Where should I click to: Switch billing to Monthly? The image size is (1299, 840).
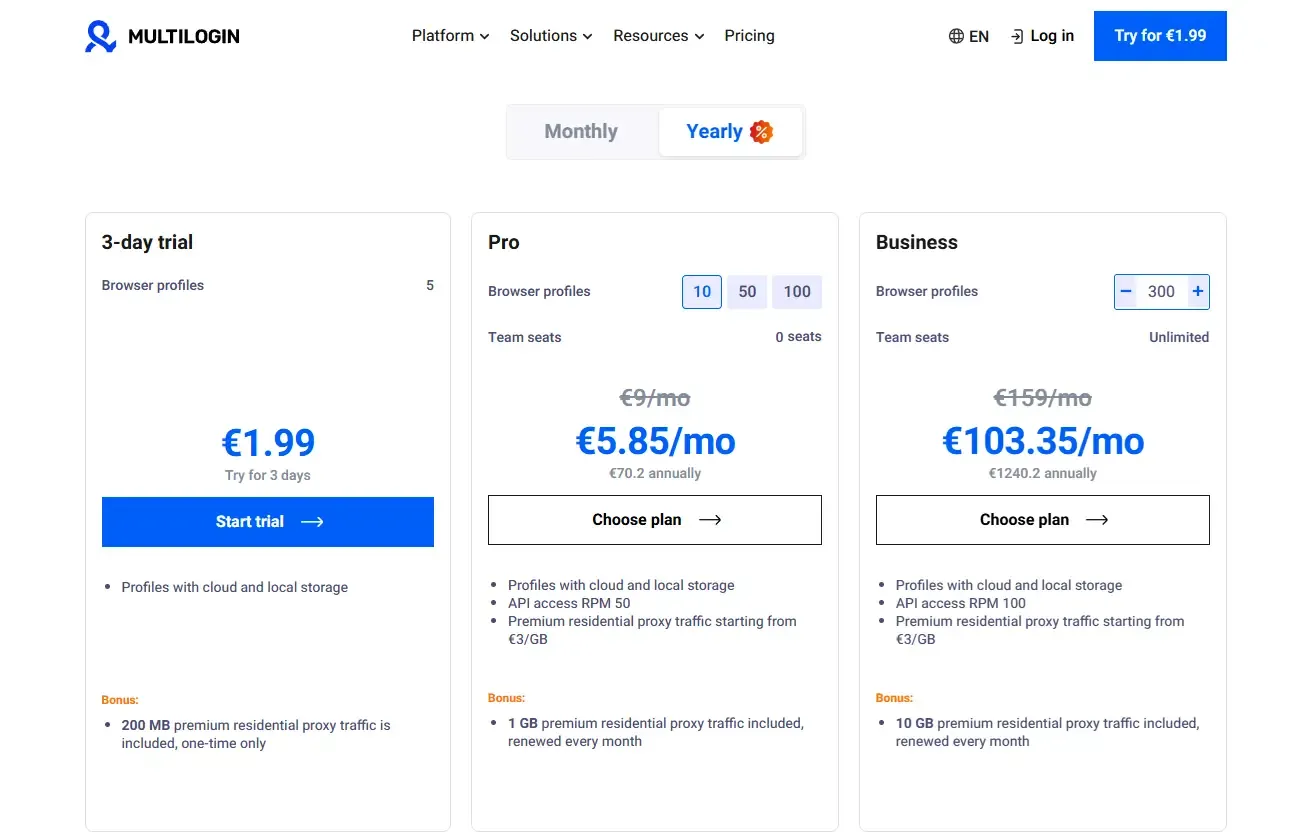581,131
